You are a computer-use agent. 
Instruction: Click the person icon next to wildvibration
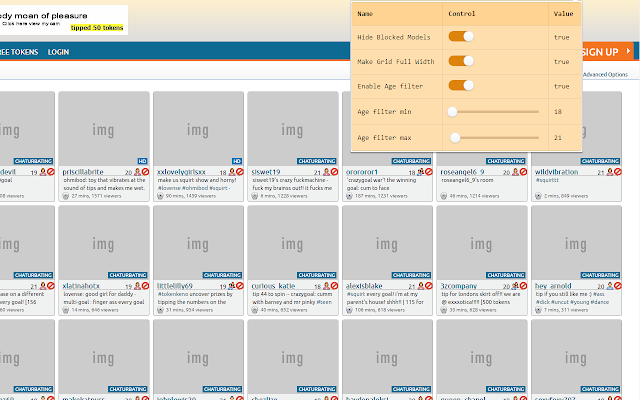610,172
